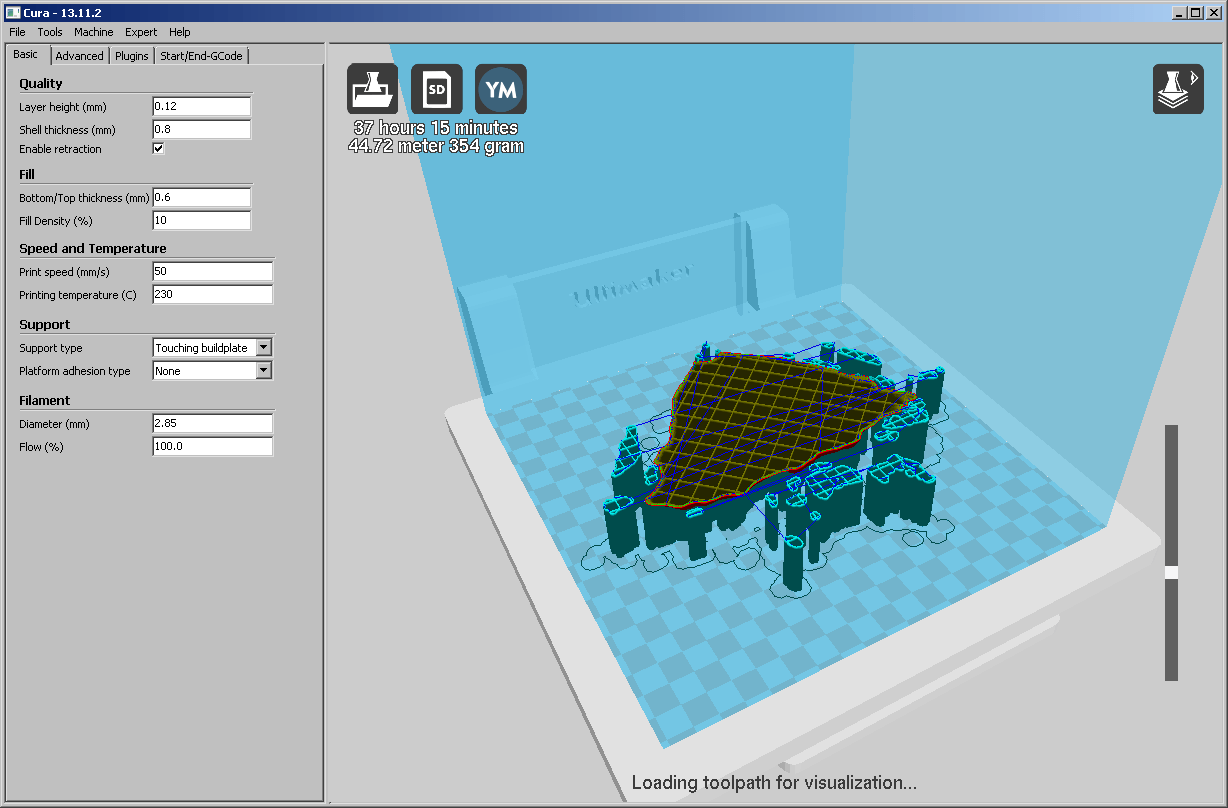Click the YM YouMagine share icon
This screenshot has width=1228, height=808.
tap(501, 89)
